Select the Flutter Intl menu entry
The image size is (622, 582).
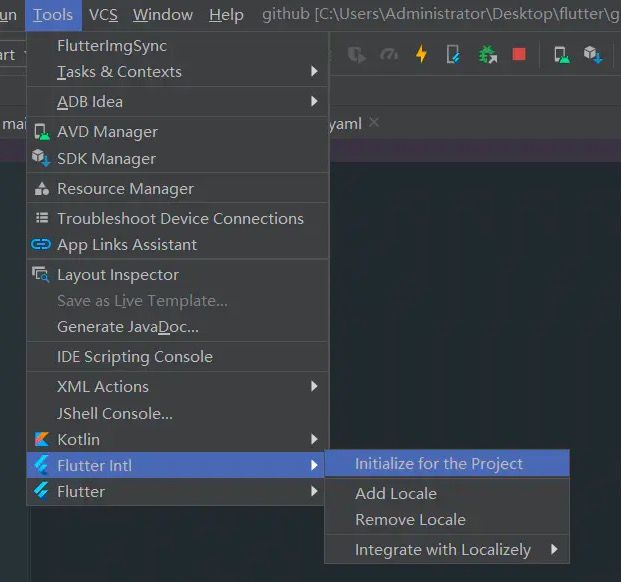point(177,465)
